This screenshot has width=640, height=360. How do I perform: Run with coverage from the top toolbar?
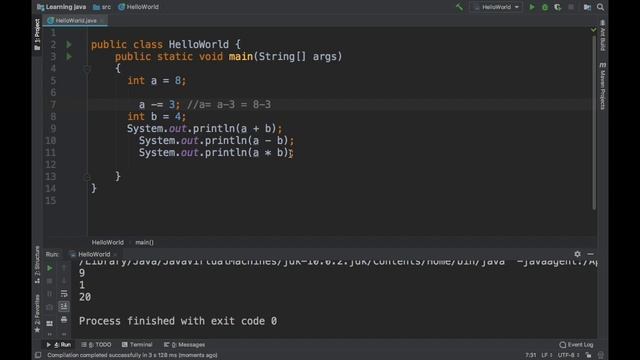pos(558,7)
